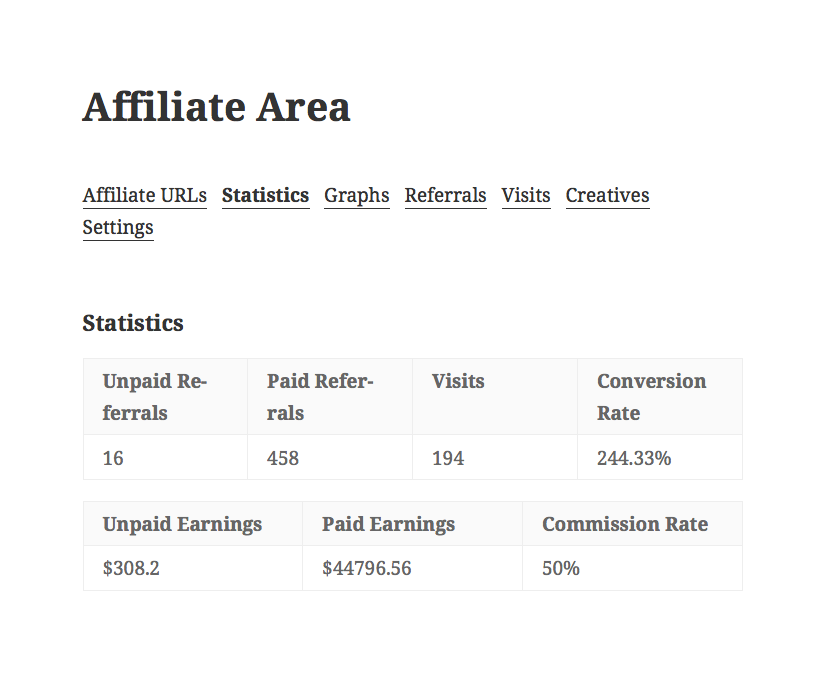Click the Conversion Rate column header
Viewport: 825px width, 694px height.
(x=651, y=397)
